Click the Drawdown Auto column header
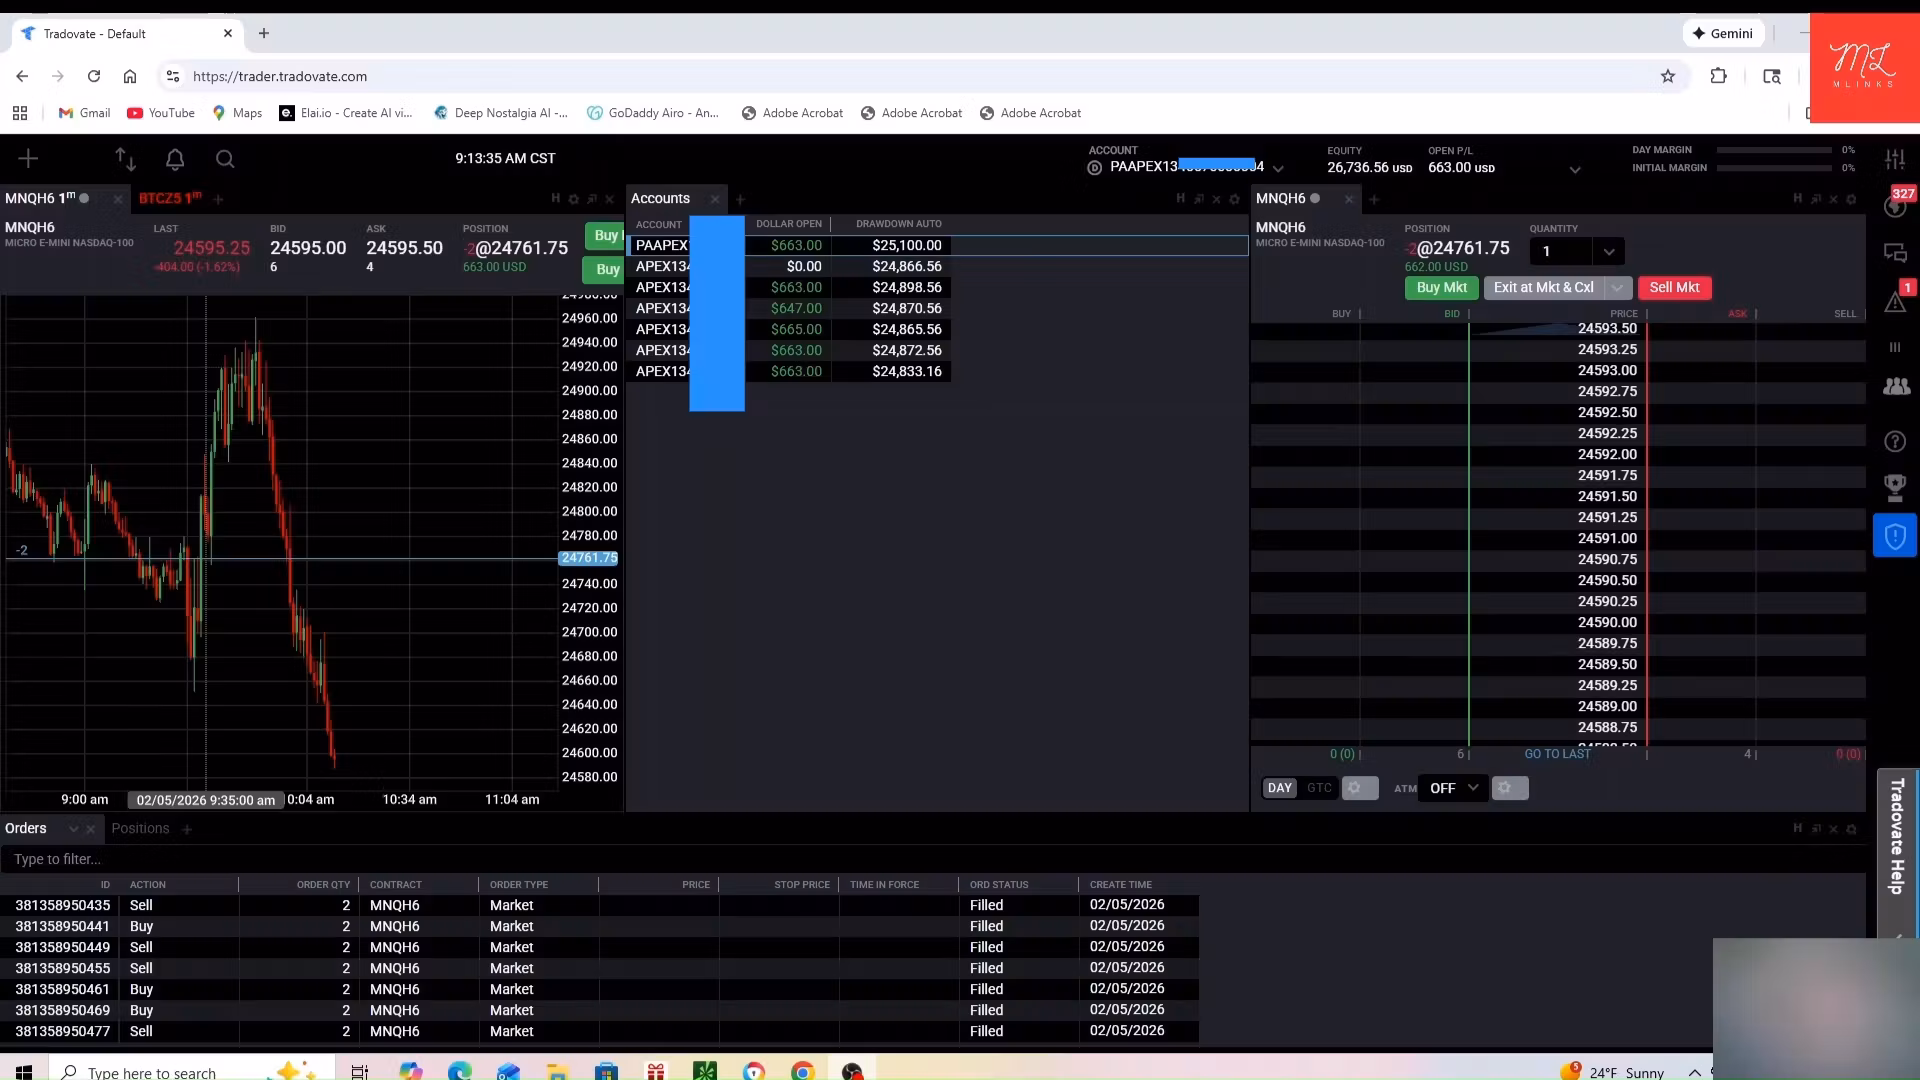 [898, 224]
